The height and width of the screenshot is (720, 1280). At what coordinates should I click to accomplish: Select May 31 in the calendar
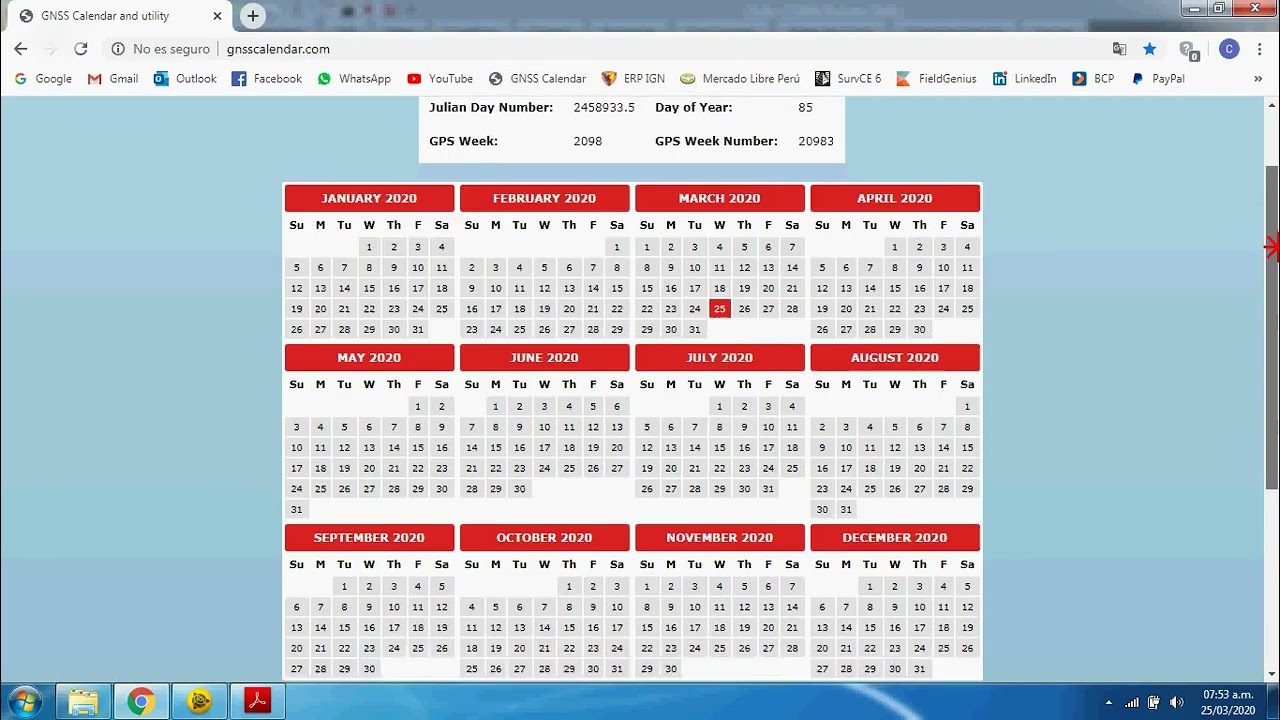pyautogui.click(x=296, y=509)
